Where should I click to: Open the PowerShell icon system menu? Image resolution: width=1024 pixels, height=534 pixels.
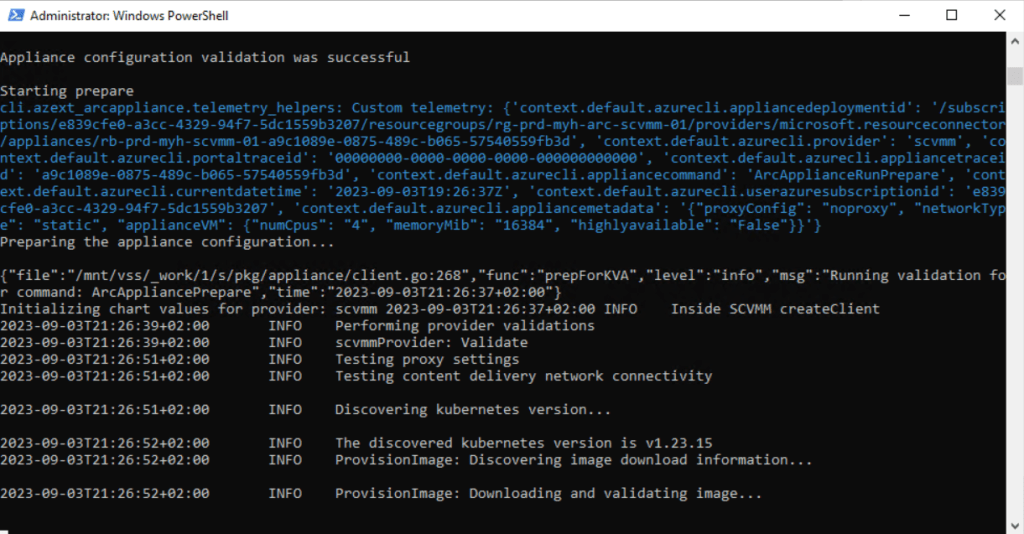(15, 16)
